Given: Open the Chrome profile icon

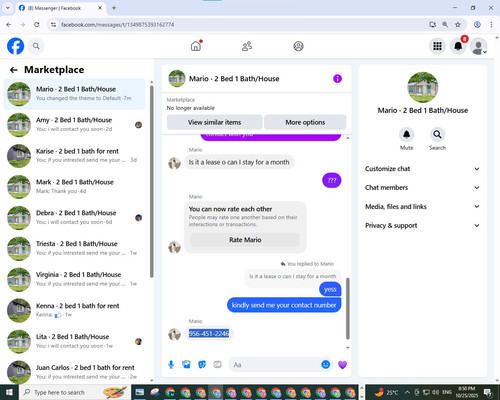Looking at the screenshot, I should point(477,24).
